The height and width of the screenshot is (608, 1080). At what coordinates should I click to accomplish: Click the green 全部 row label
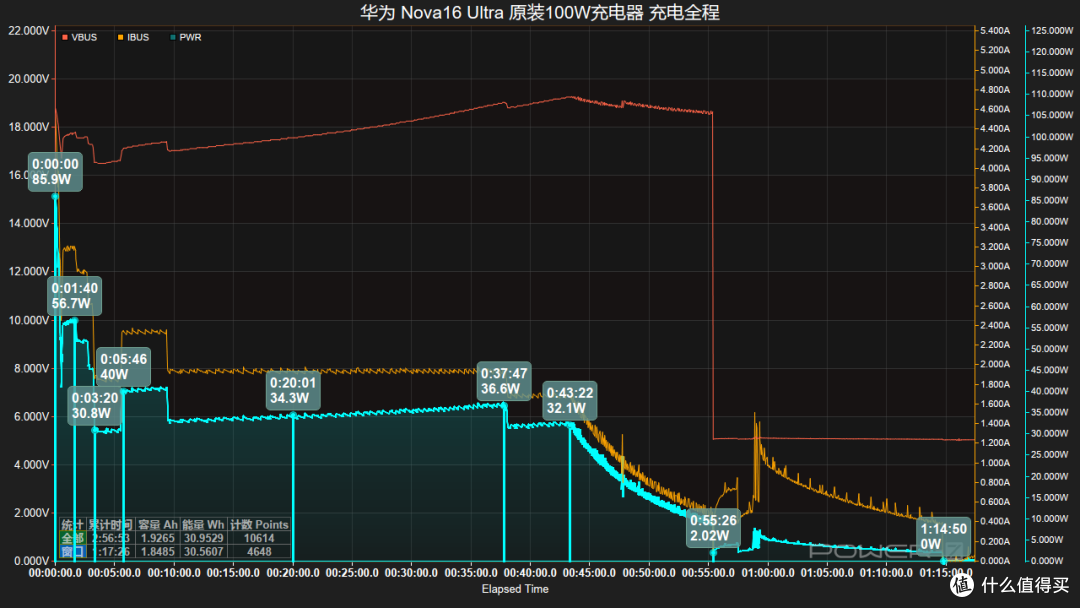coord(72,538)
